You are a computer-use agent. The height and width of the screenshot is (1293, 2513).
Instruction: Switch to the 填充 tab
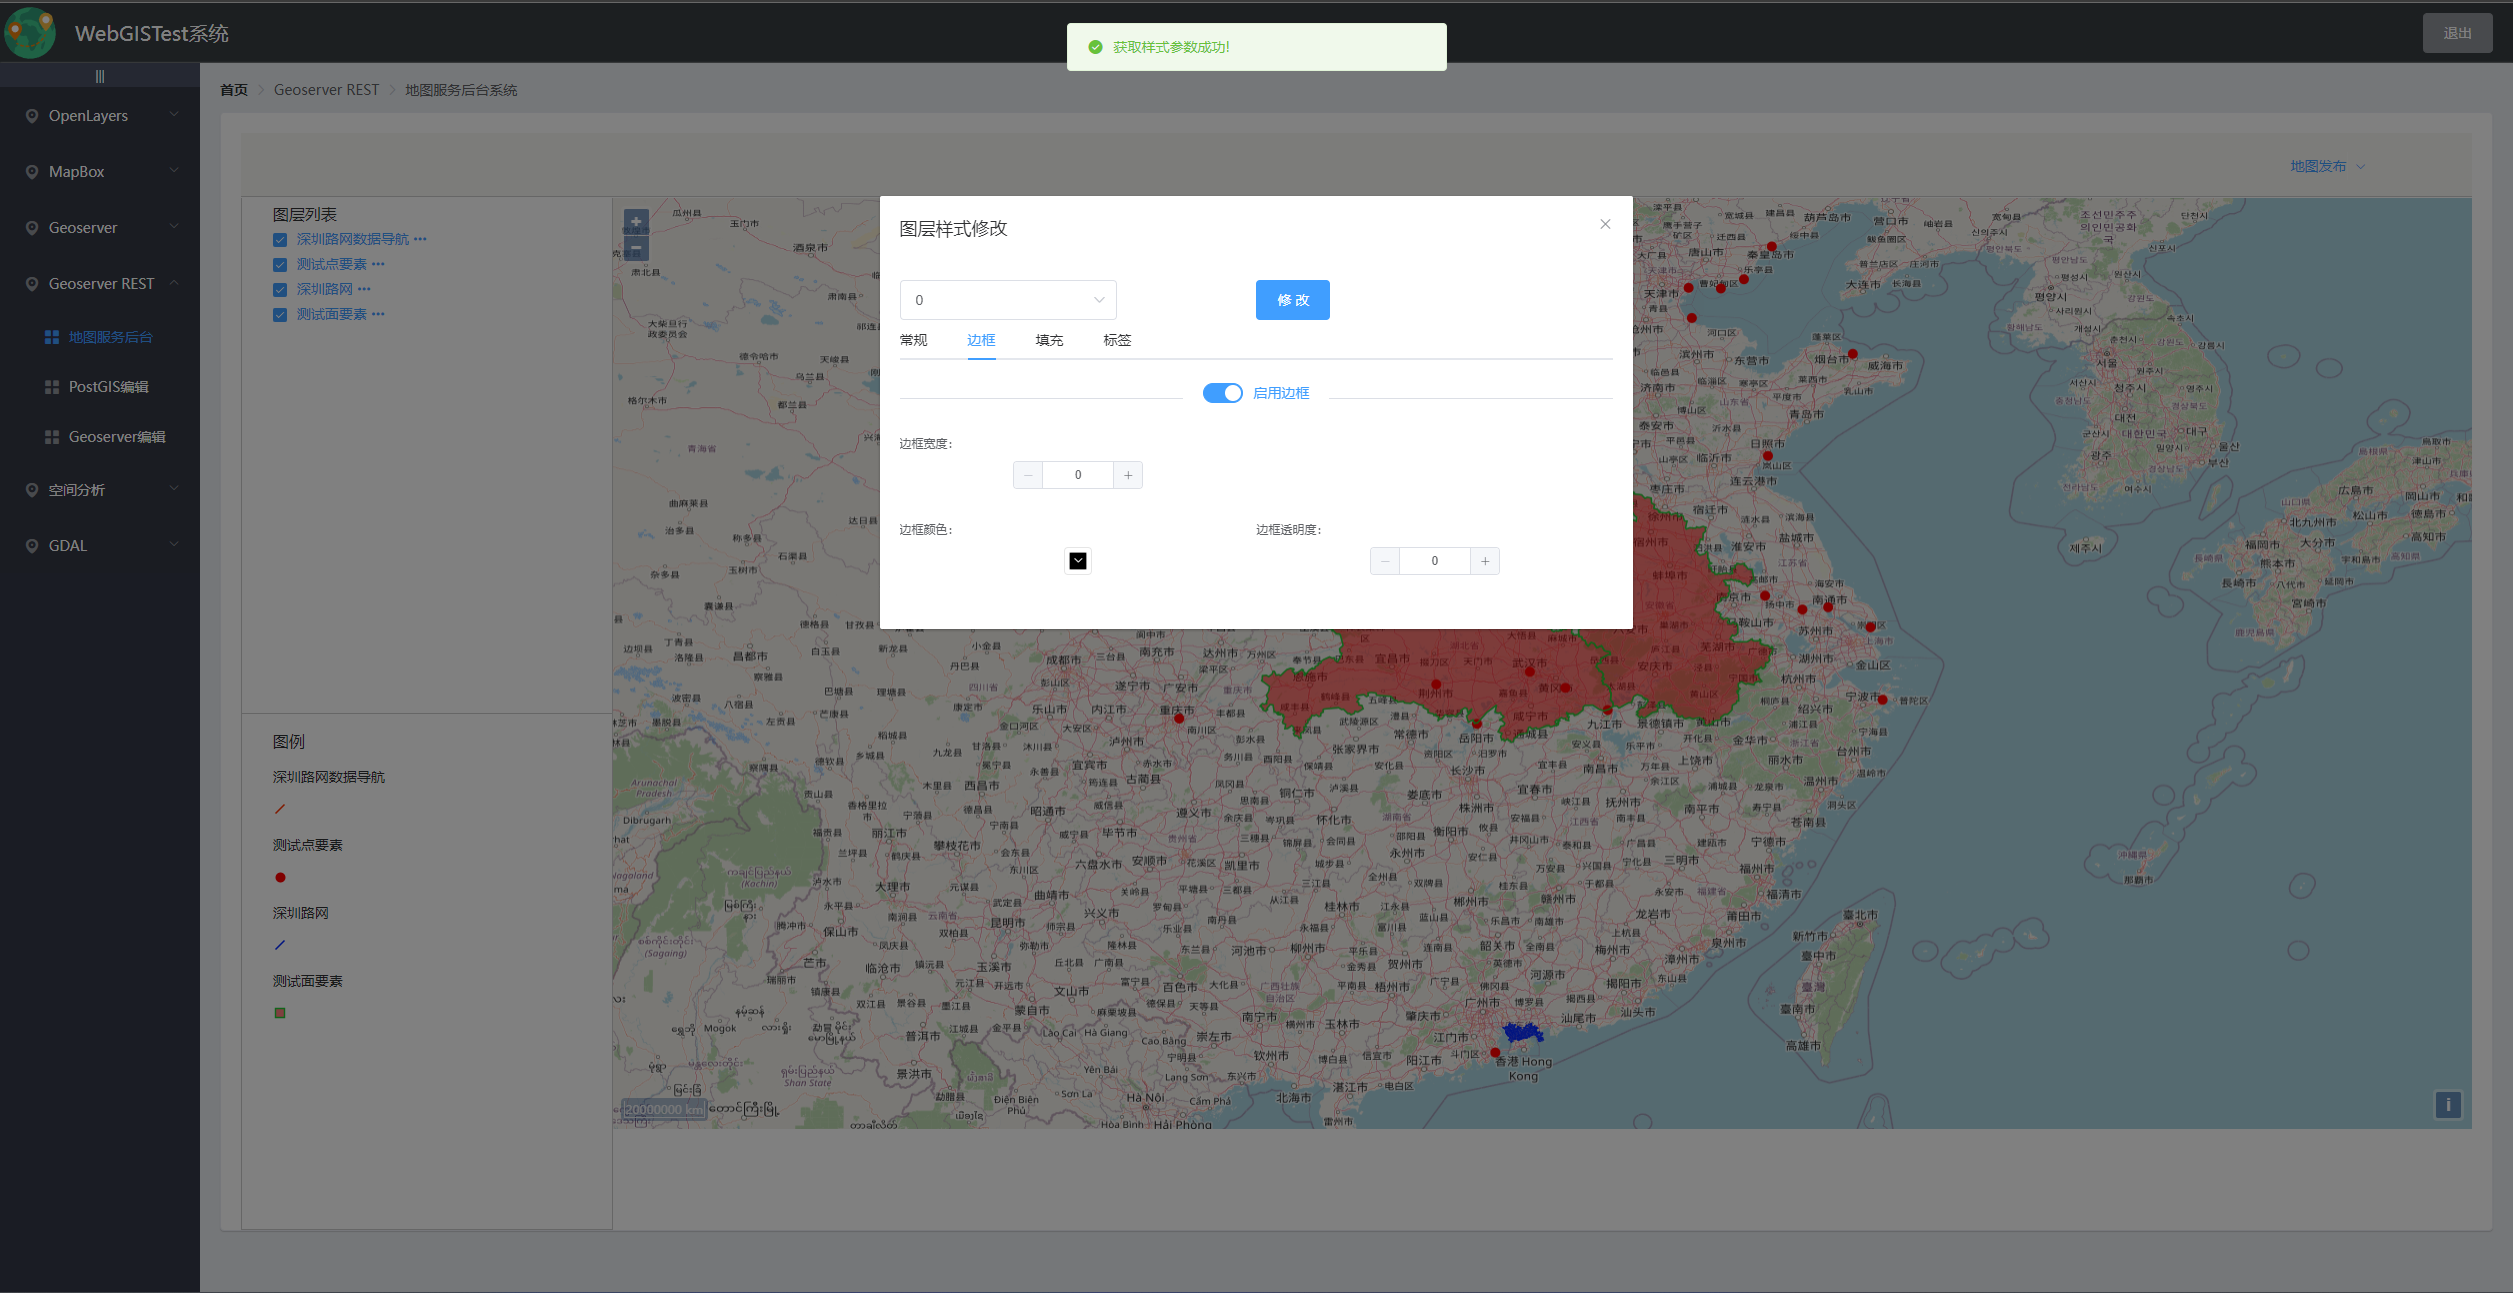click(1049, 340)
